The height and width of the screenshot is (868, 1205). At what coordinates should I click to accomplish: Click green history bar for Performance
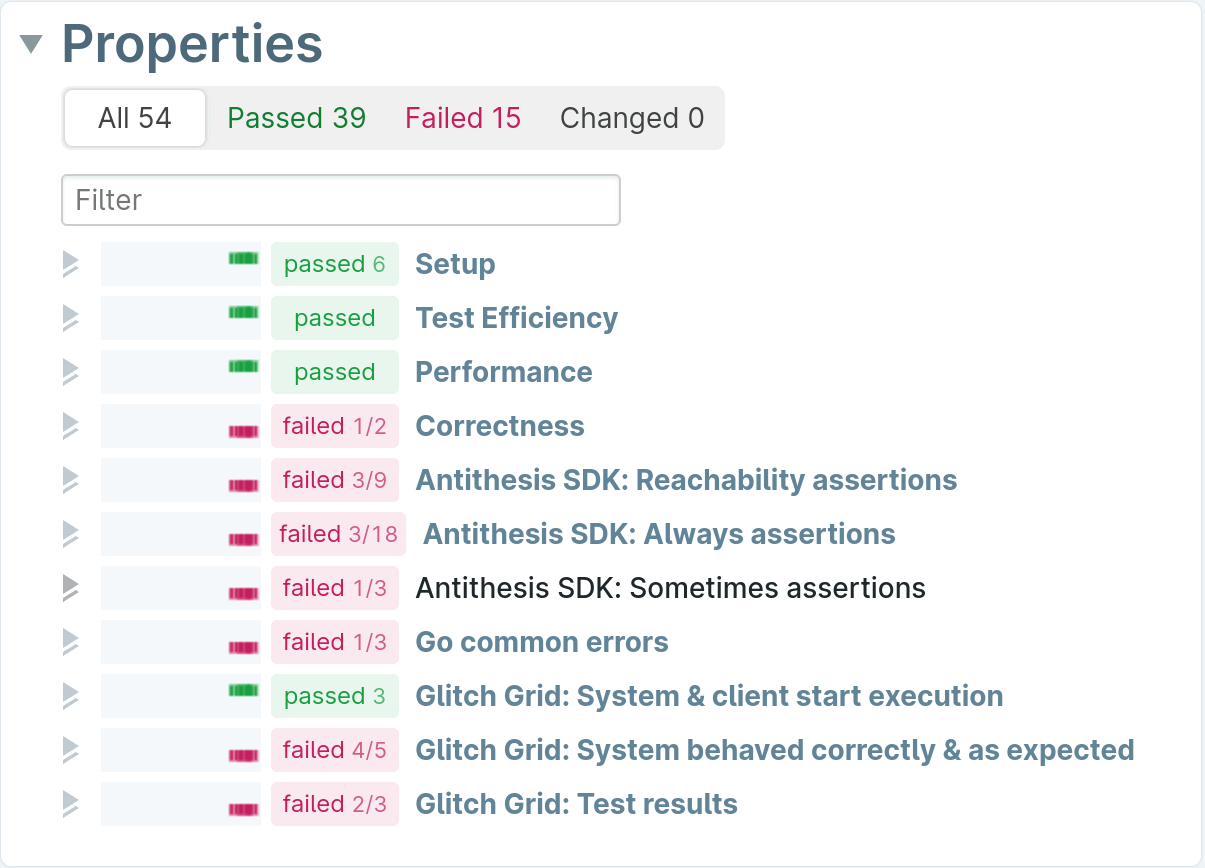tap(243, 366)
